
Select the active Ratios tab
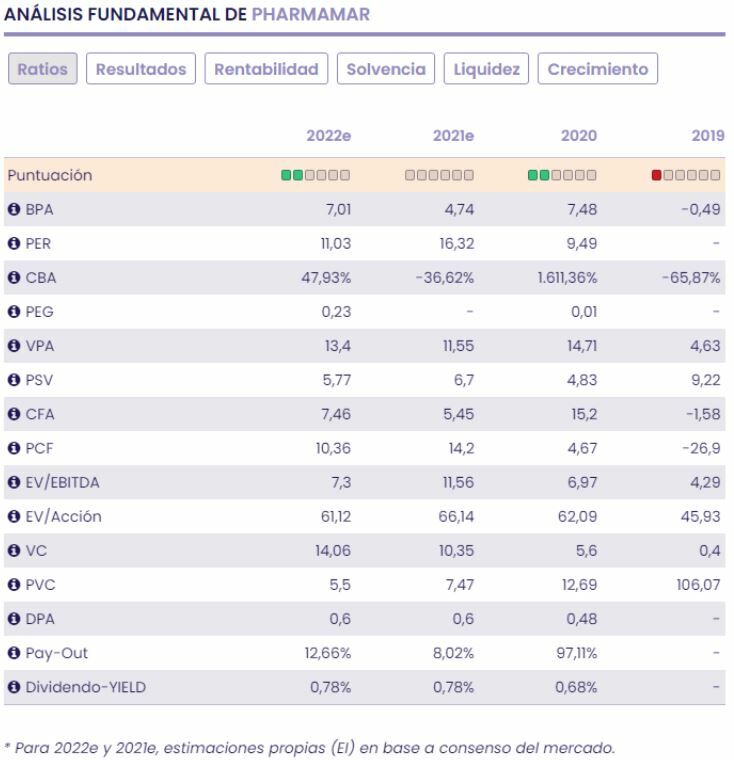(43, 70)
